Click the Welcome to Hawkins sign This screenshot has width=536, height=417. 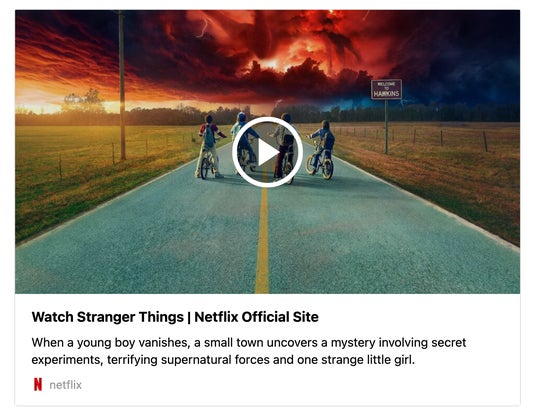pyautogui.click(x=386, y=89)
